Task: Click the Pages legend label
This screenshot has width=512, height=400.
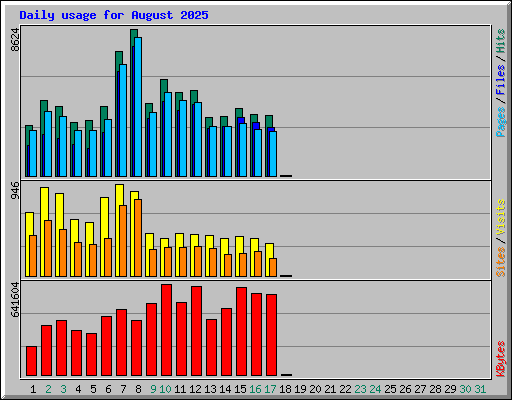Action: (500, 122)
